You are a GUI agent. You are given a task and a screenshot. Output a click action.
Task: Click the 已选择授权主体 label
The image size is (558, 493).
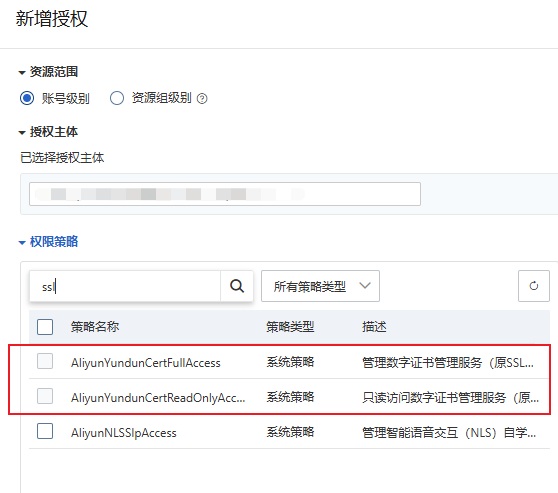[x=62, y=158]
